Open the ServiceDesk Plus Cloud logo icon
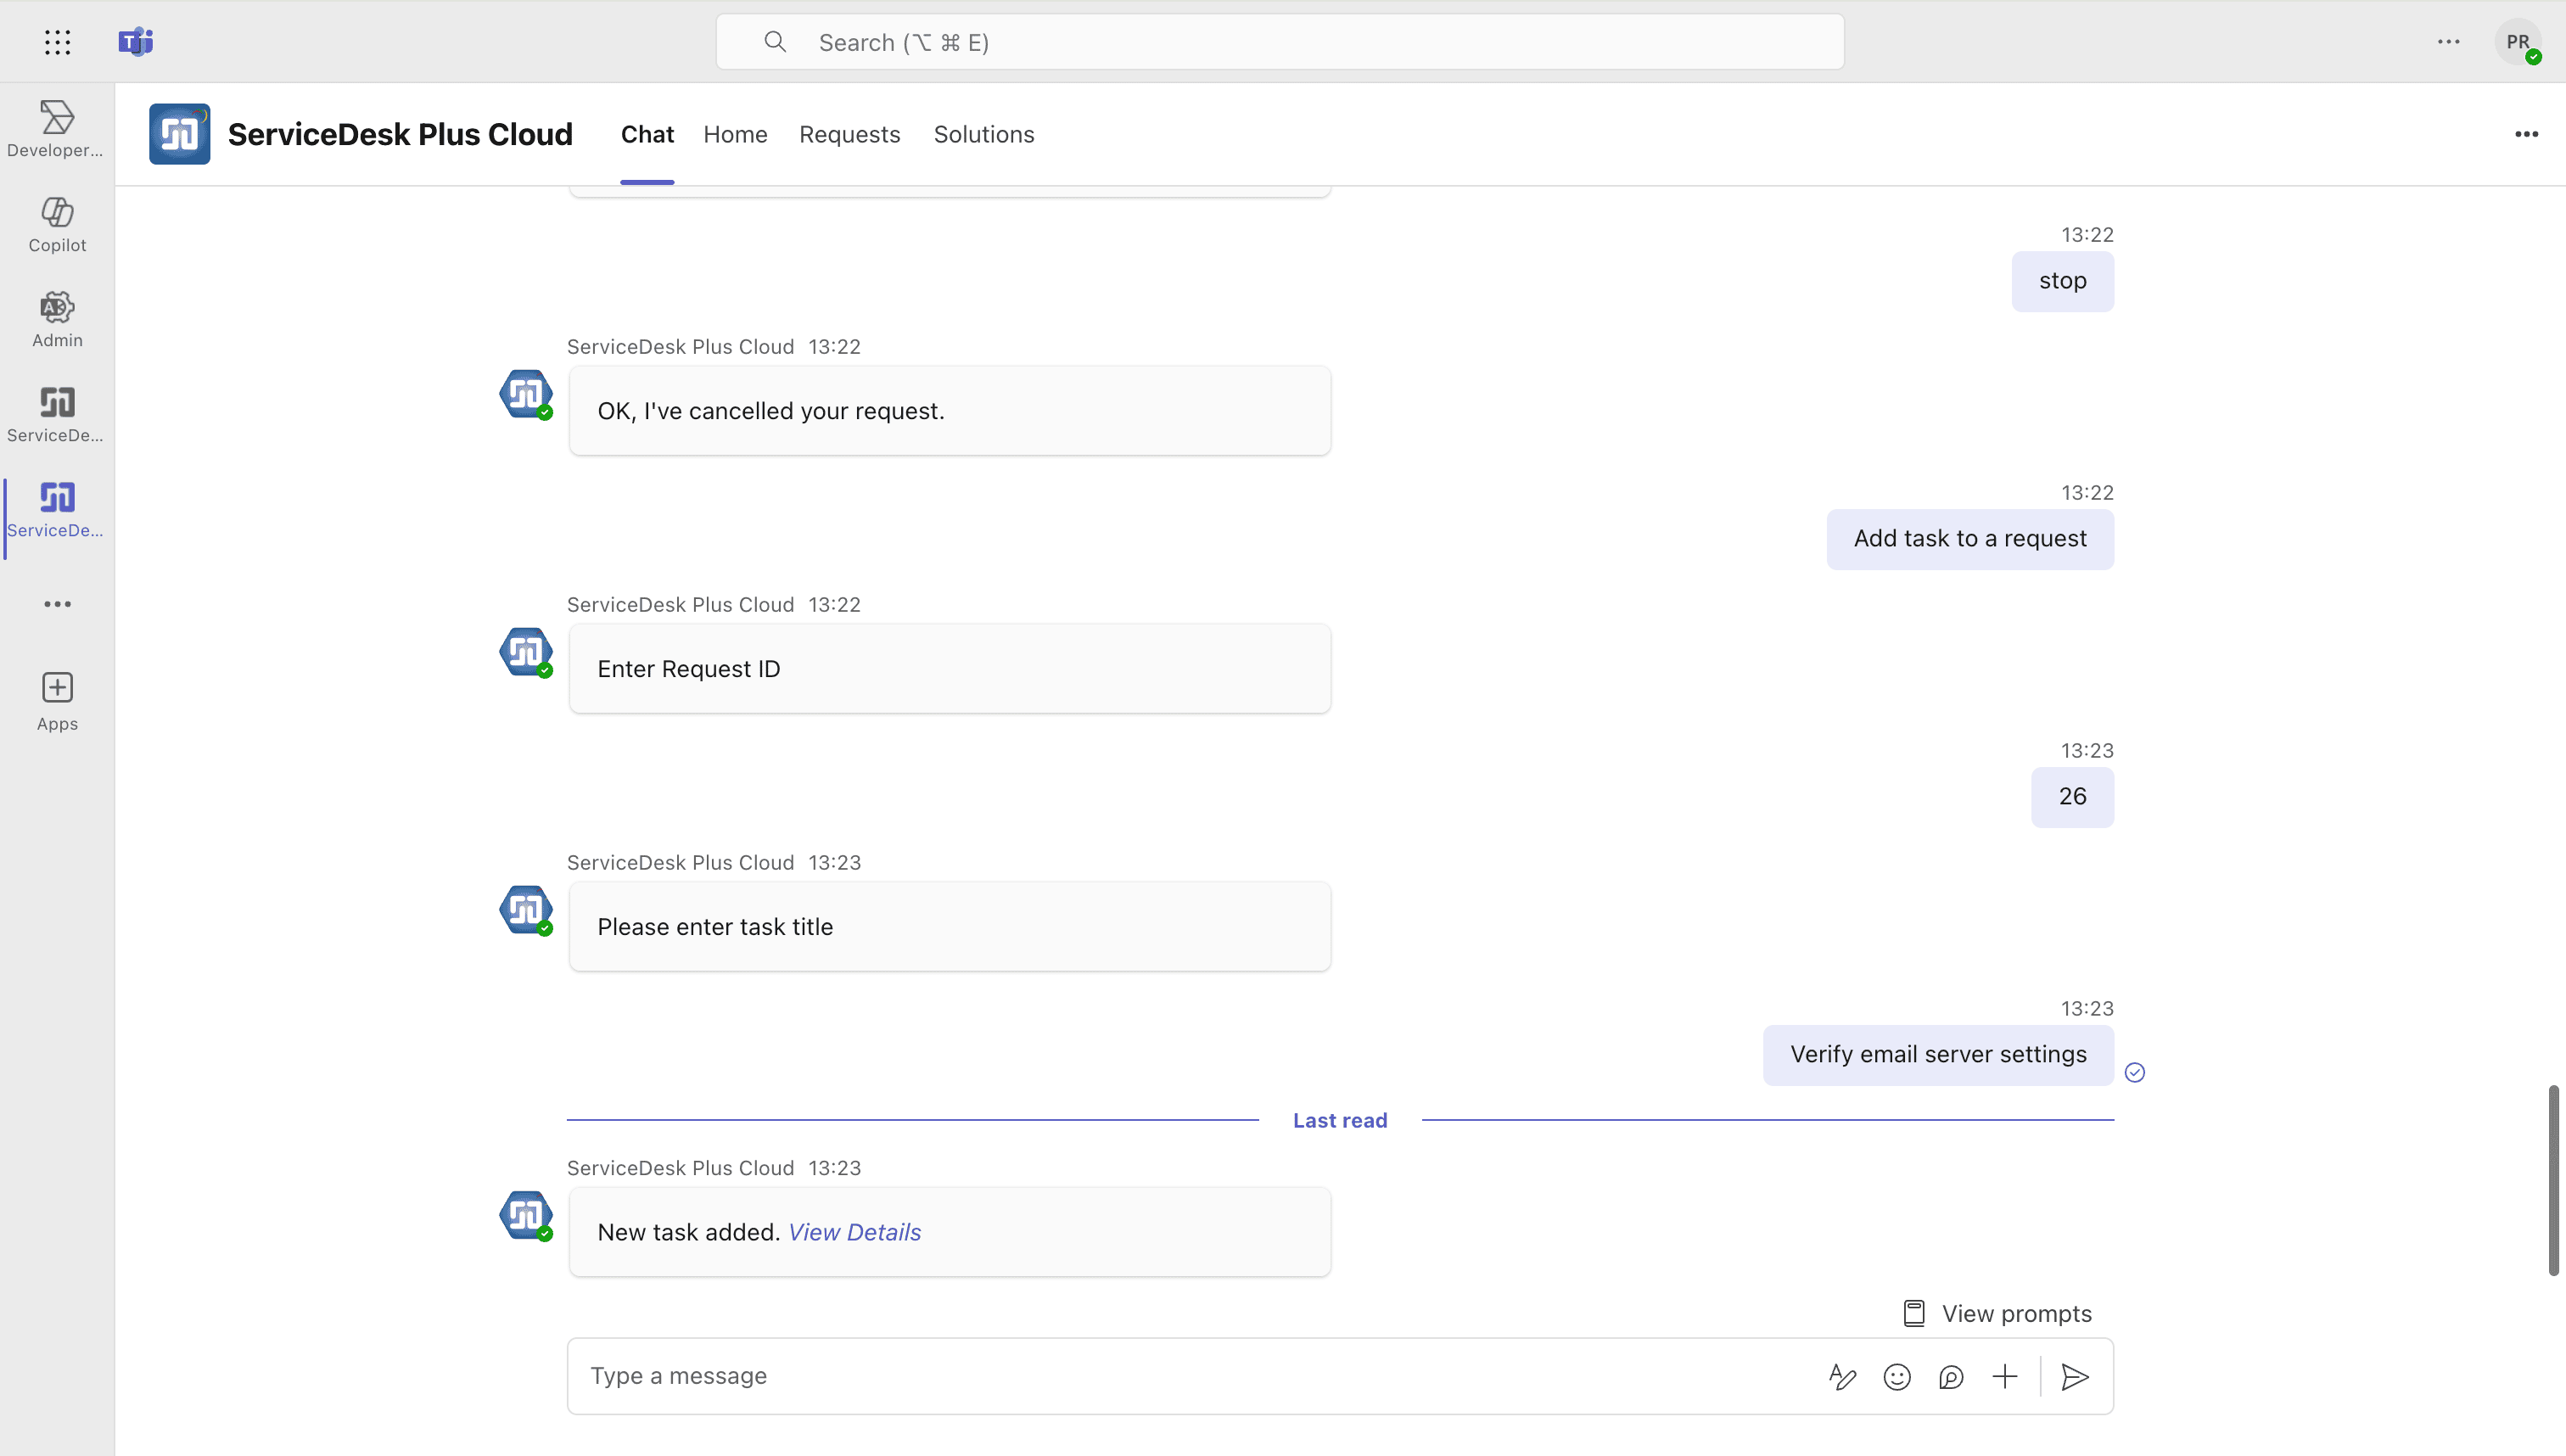Screen dimensions: 2566x1456 point(179,133)
